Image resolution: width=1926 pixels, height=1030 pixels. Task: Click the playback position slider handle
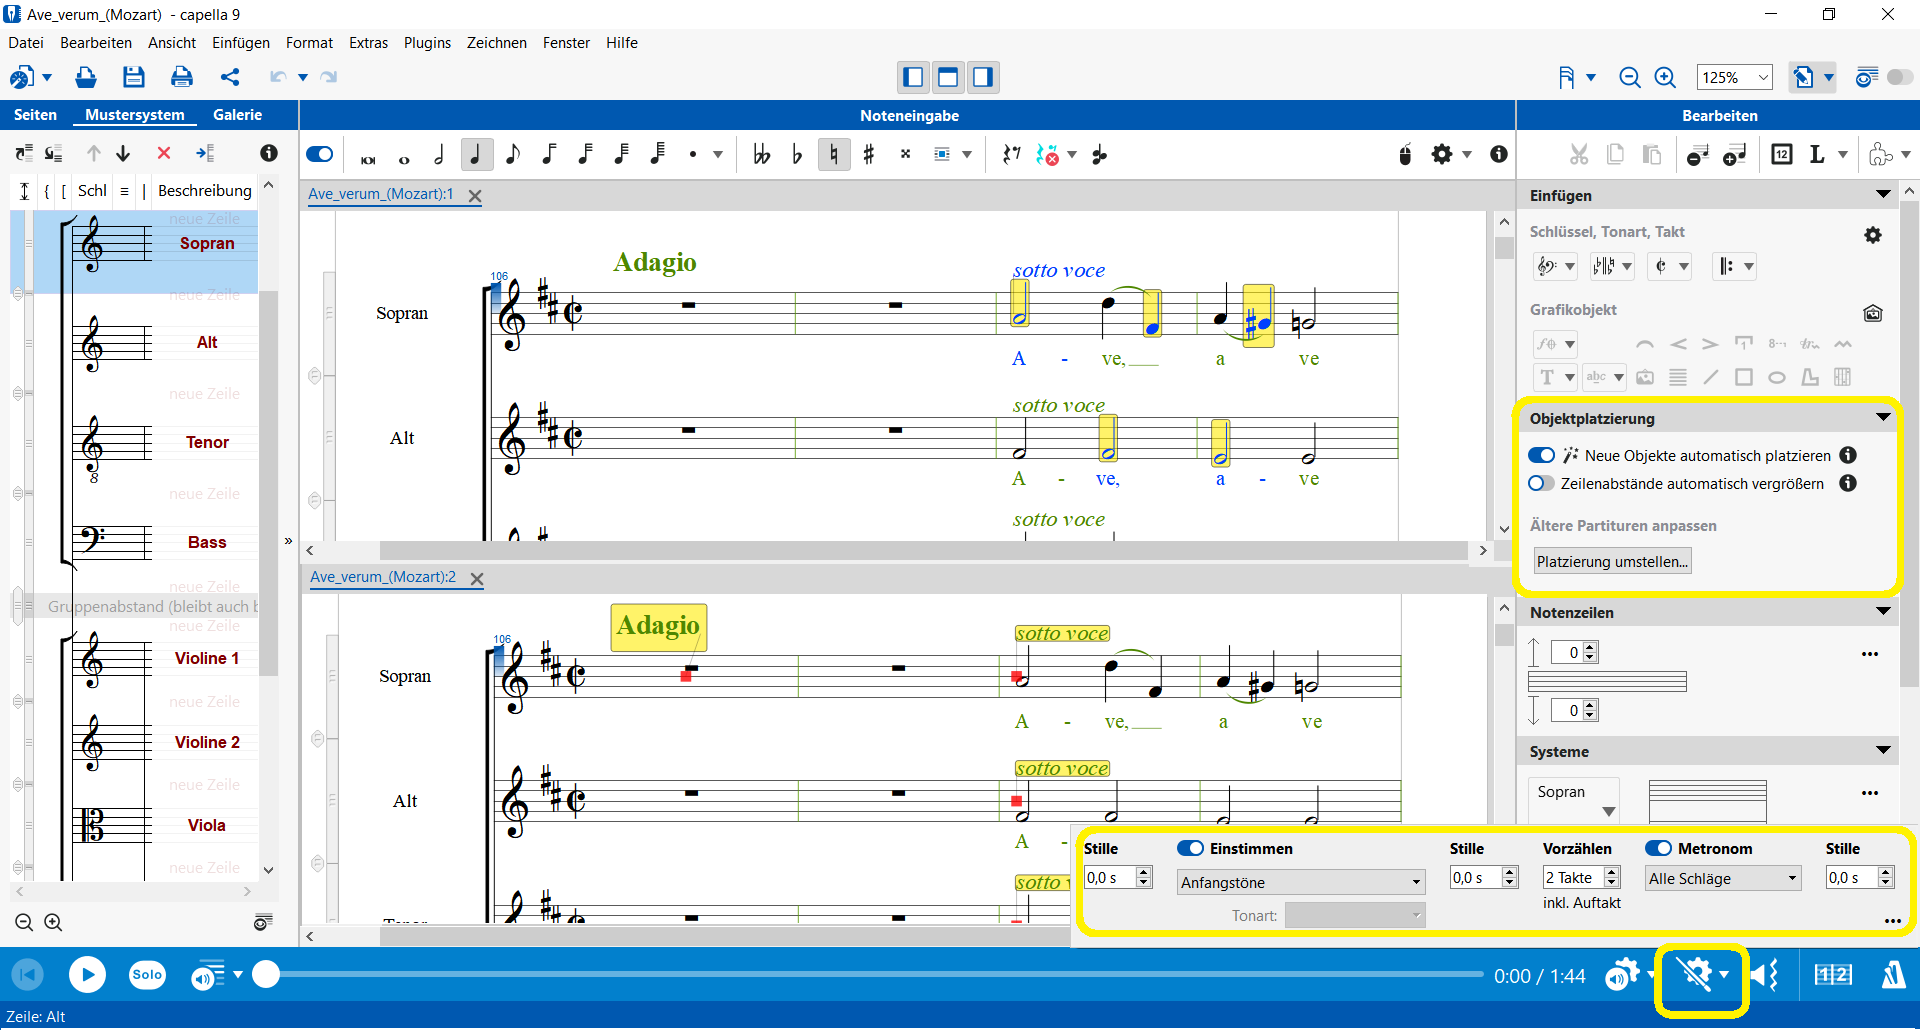tap(266, 974)
